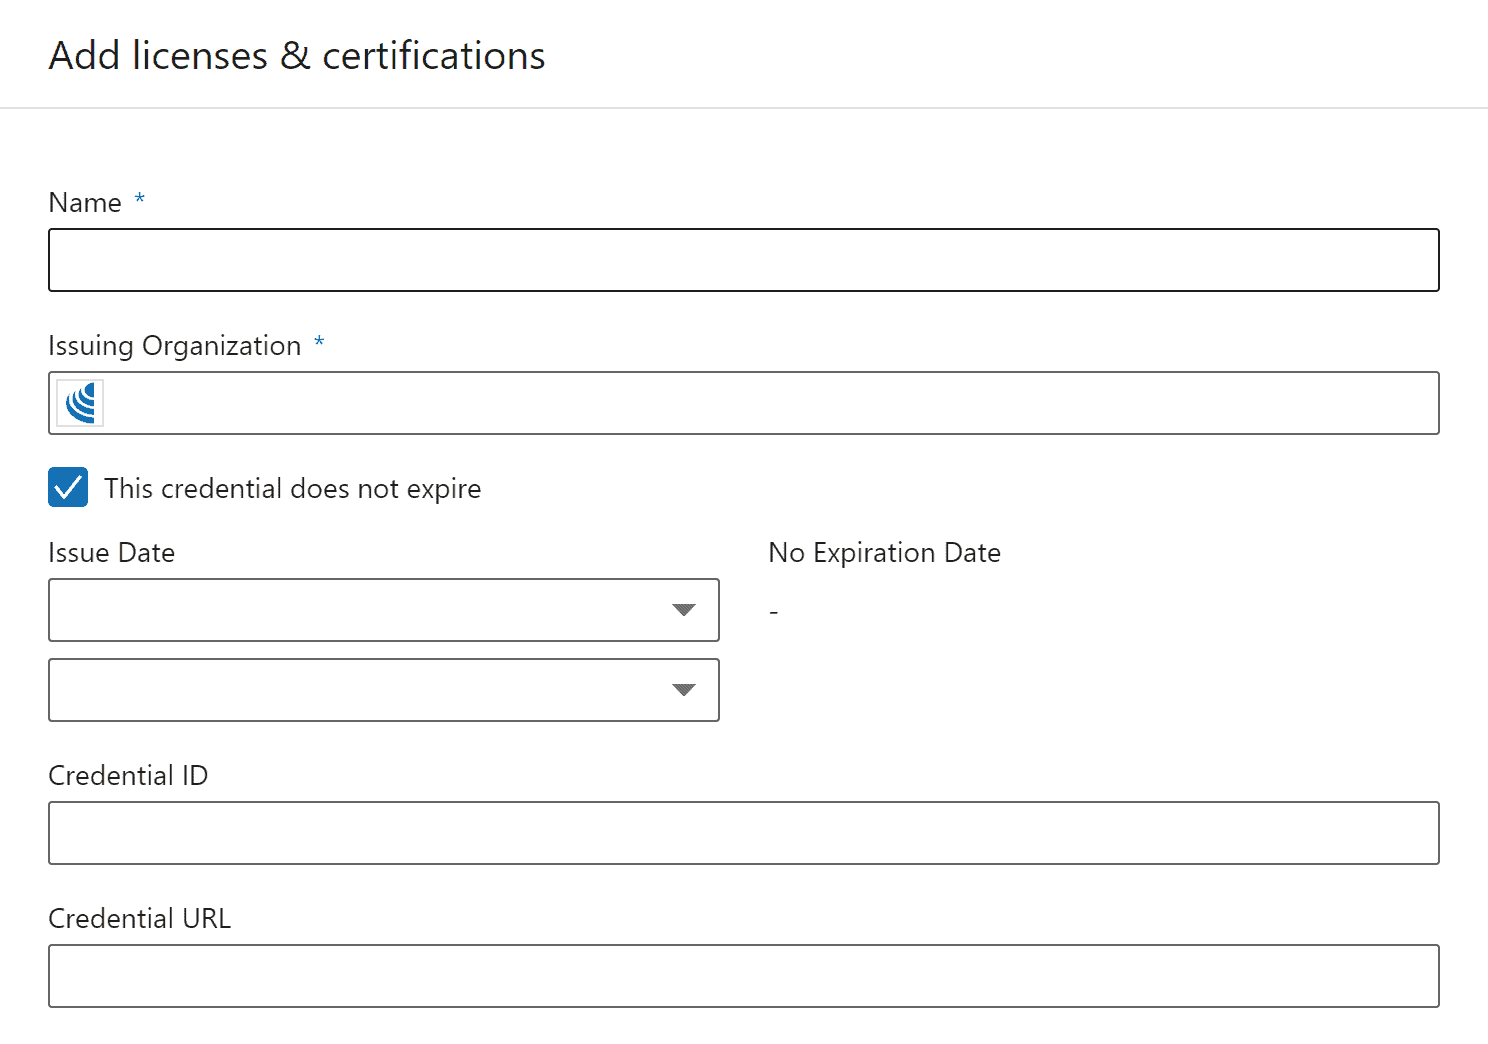Click into the Credential URL field
The width and height of the screenshot is (1488, 1044).
pos(743,976)
